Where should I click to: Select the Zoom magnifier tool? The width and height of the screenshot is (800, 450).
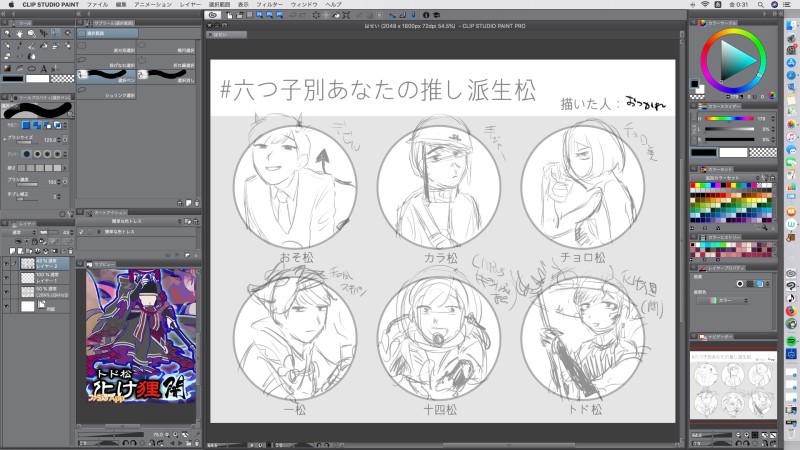(x=8, y=34)
